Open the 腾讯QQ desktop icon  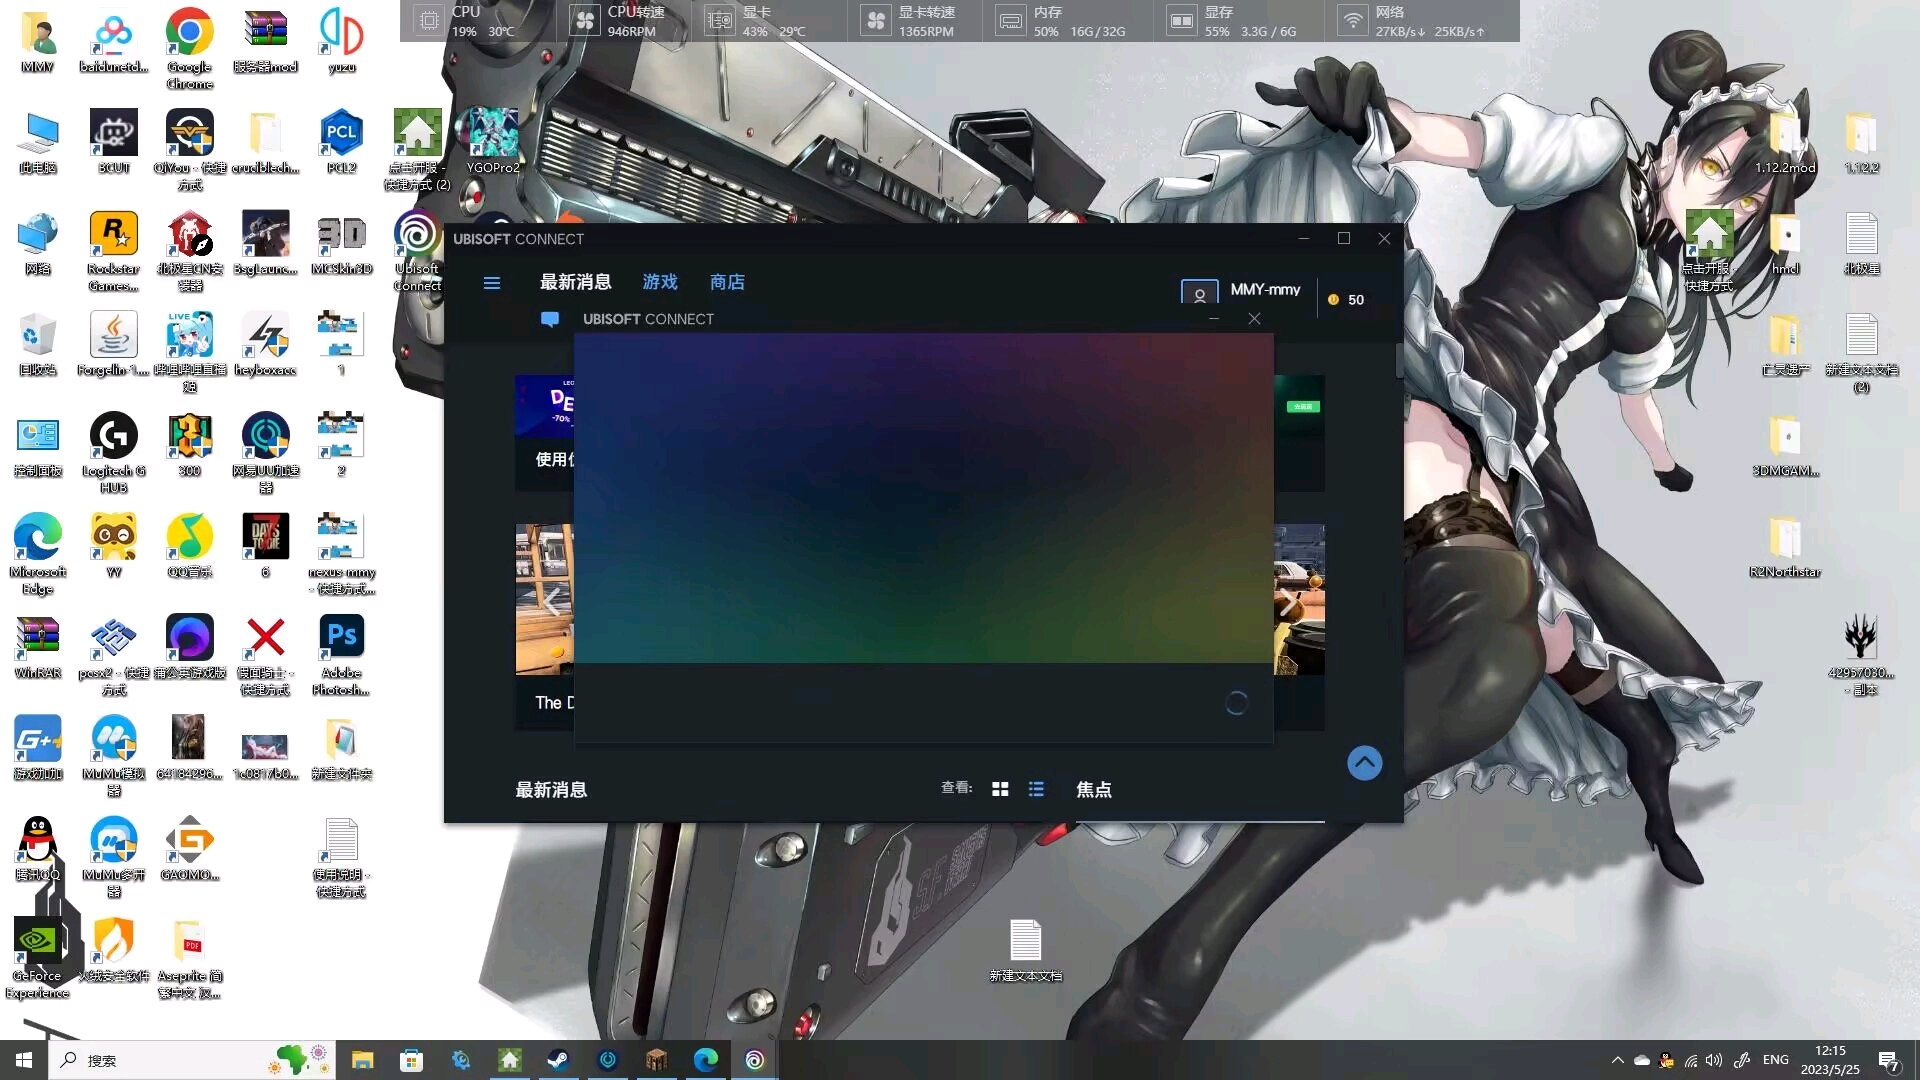tap(37, 848)
